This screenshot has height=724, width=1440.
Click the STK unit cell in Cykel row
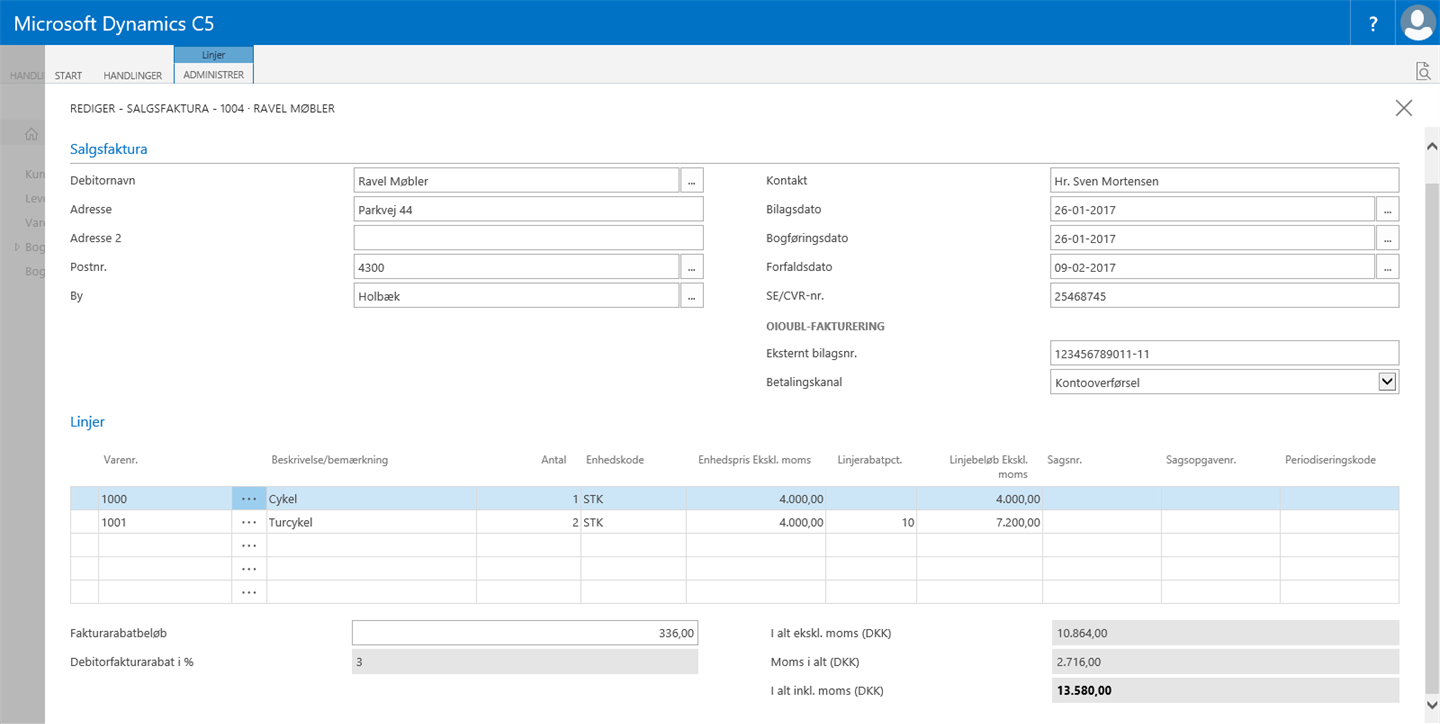click(634, 499)
